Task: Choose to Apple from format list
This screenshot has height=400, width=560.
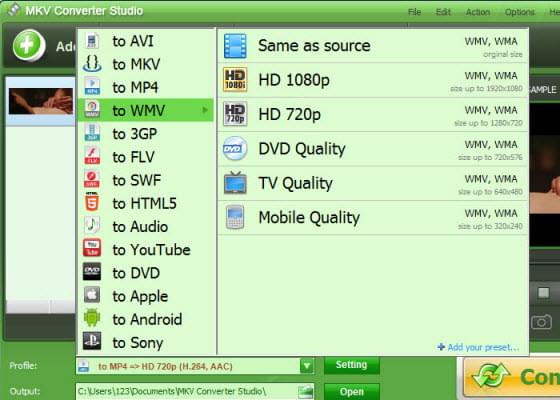Action: tap(146, 296)
